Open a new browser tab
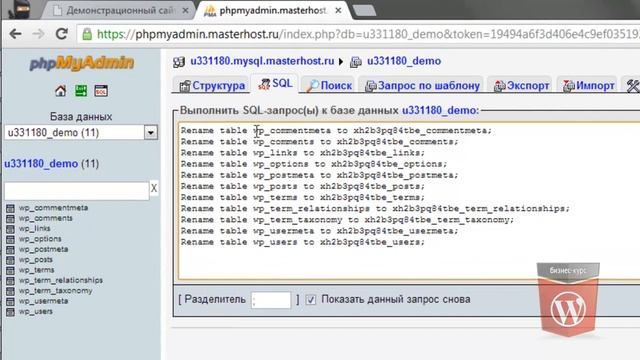640x360 pixels. [x=364, y=11]
